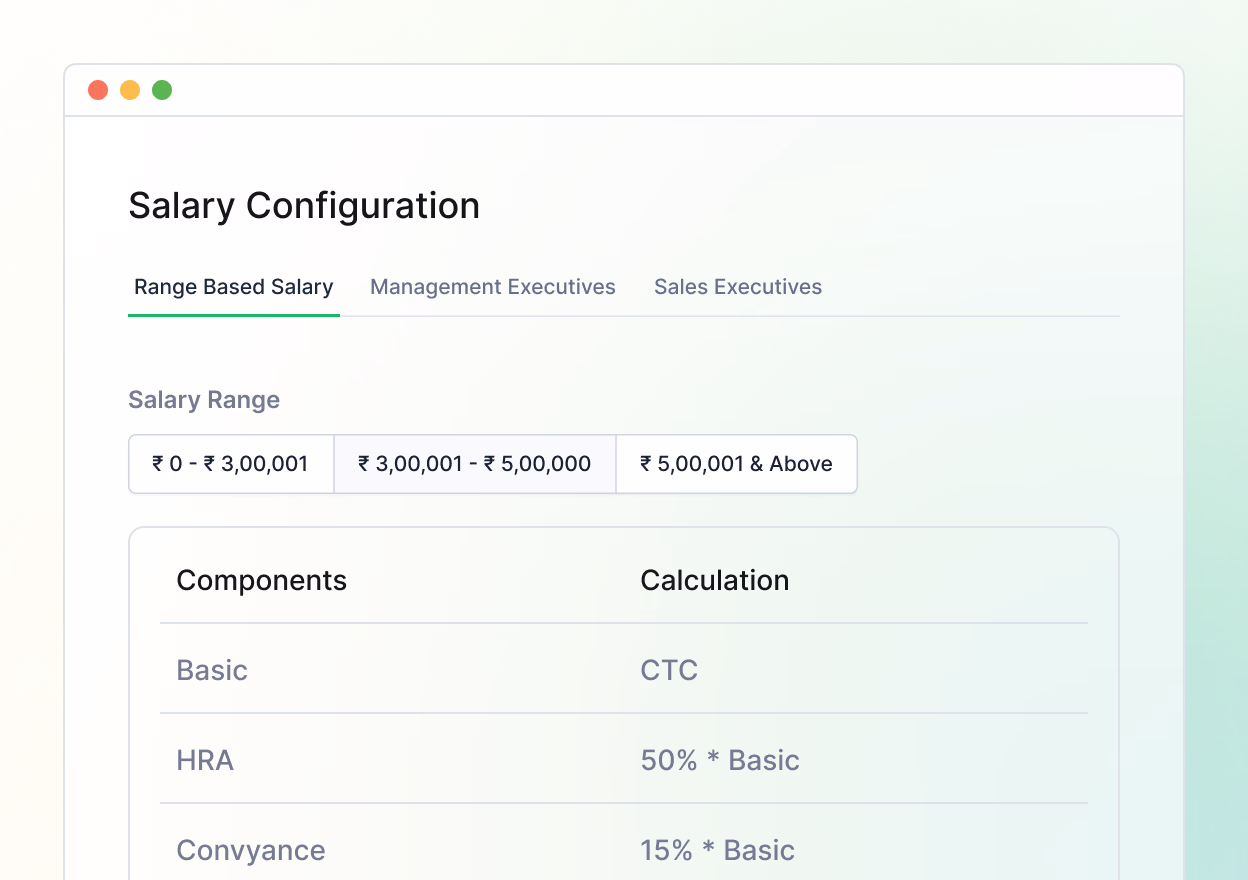Choose the ₹ 3,00,001 - ₹ 5,00,000 range
The image size is (1248, 880).
tap(475, 464)
